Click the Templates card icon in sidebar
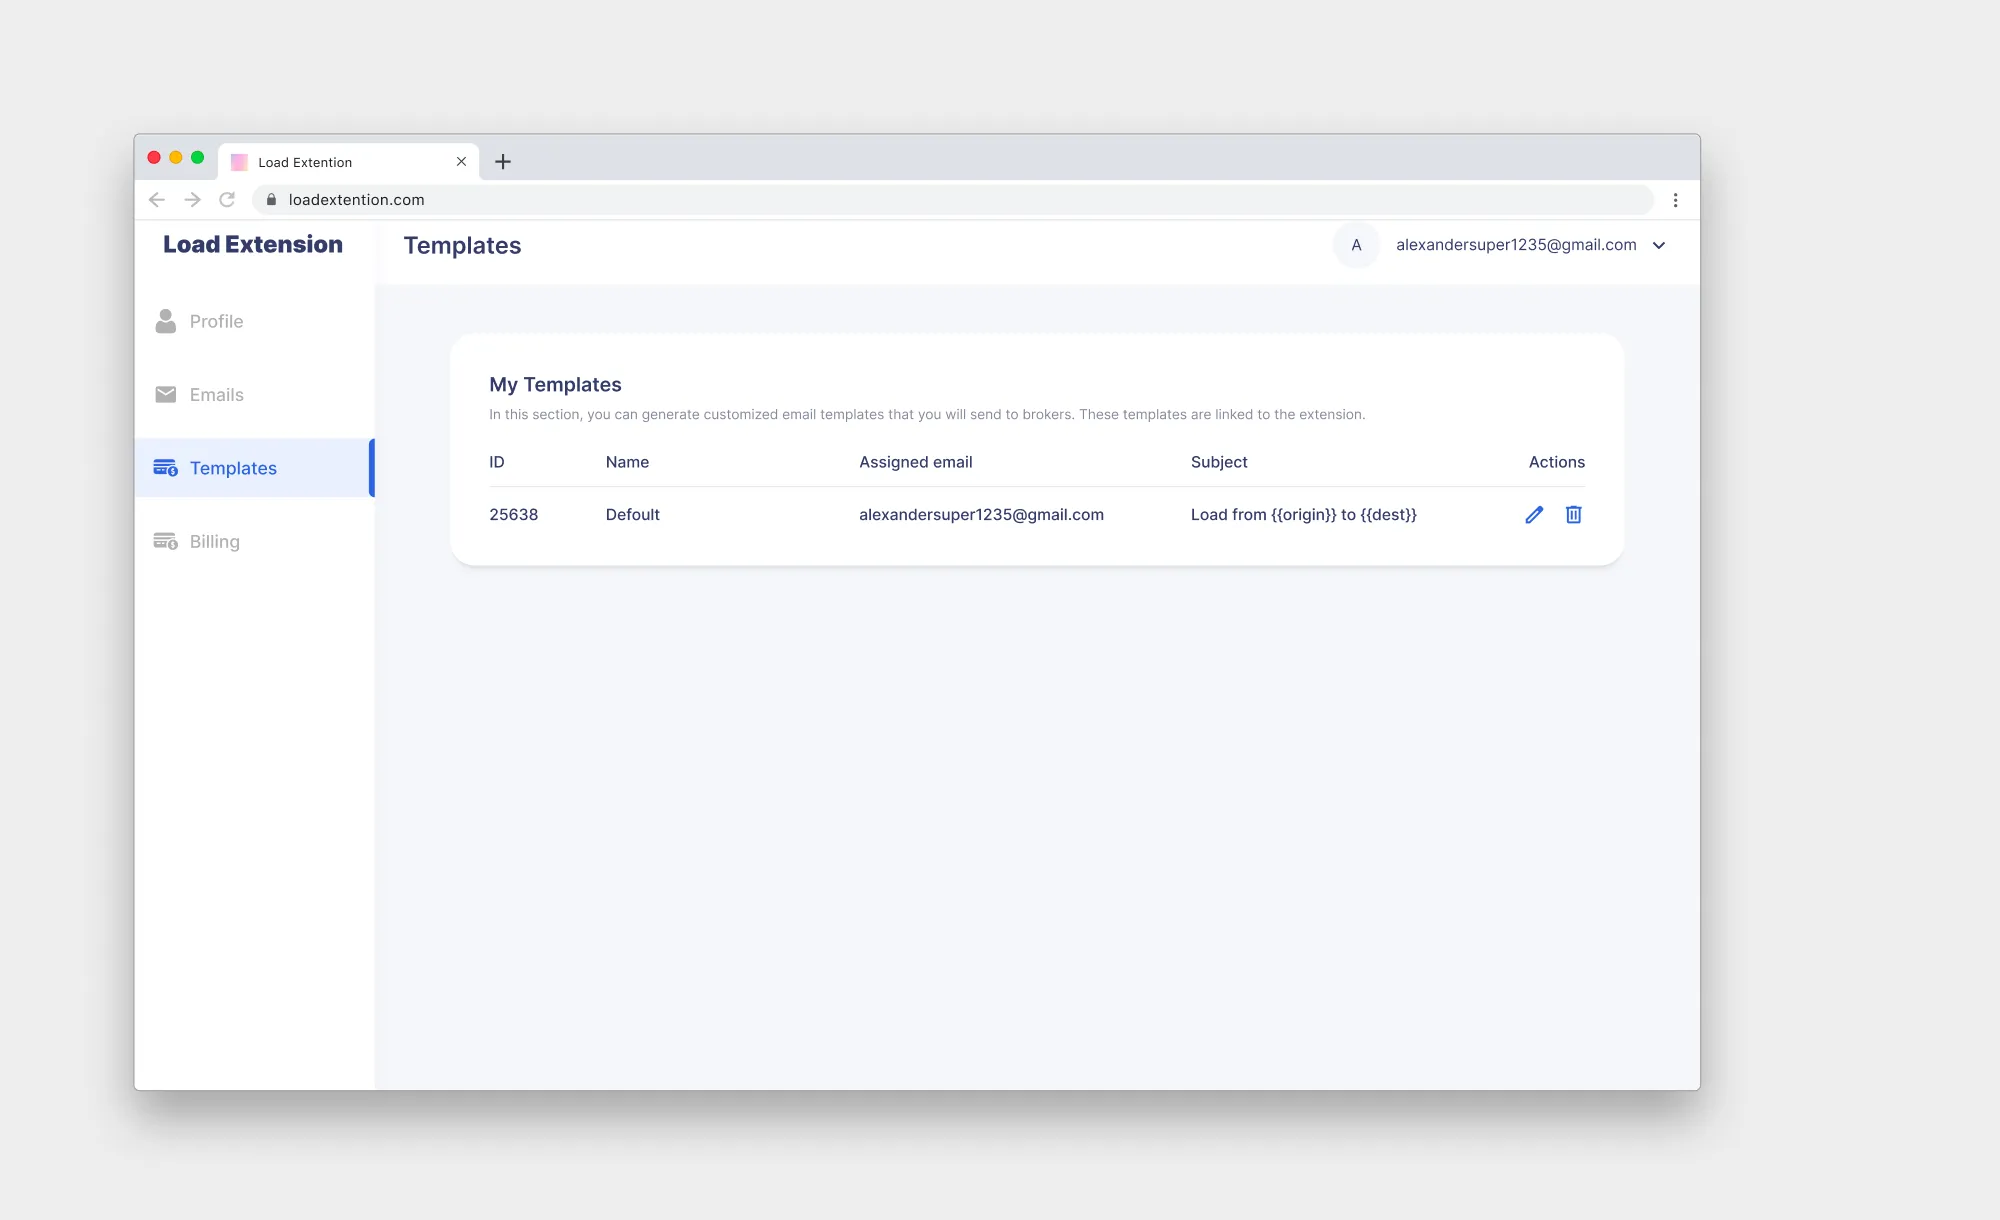 pyautogui.click(x=166, y=468)
